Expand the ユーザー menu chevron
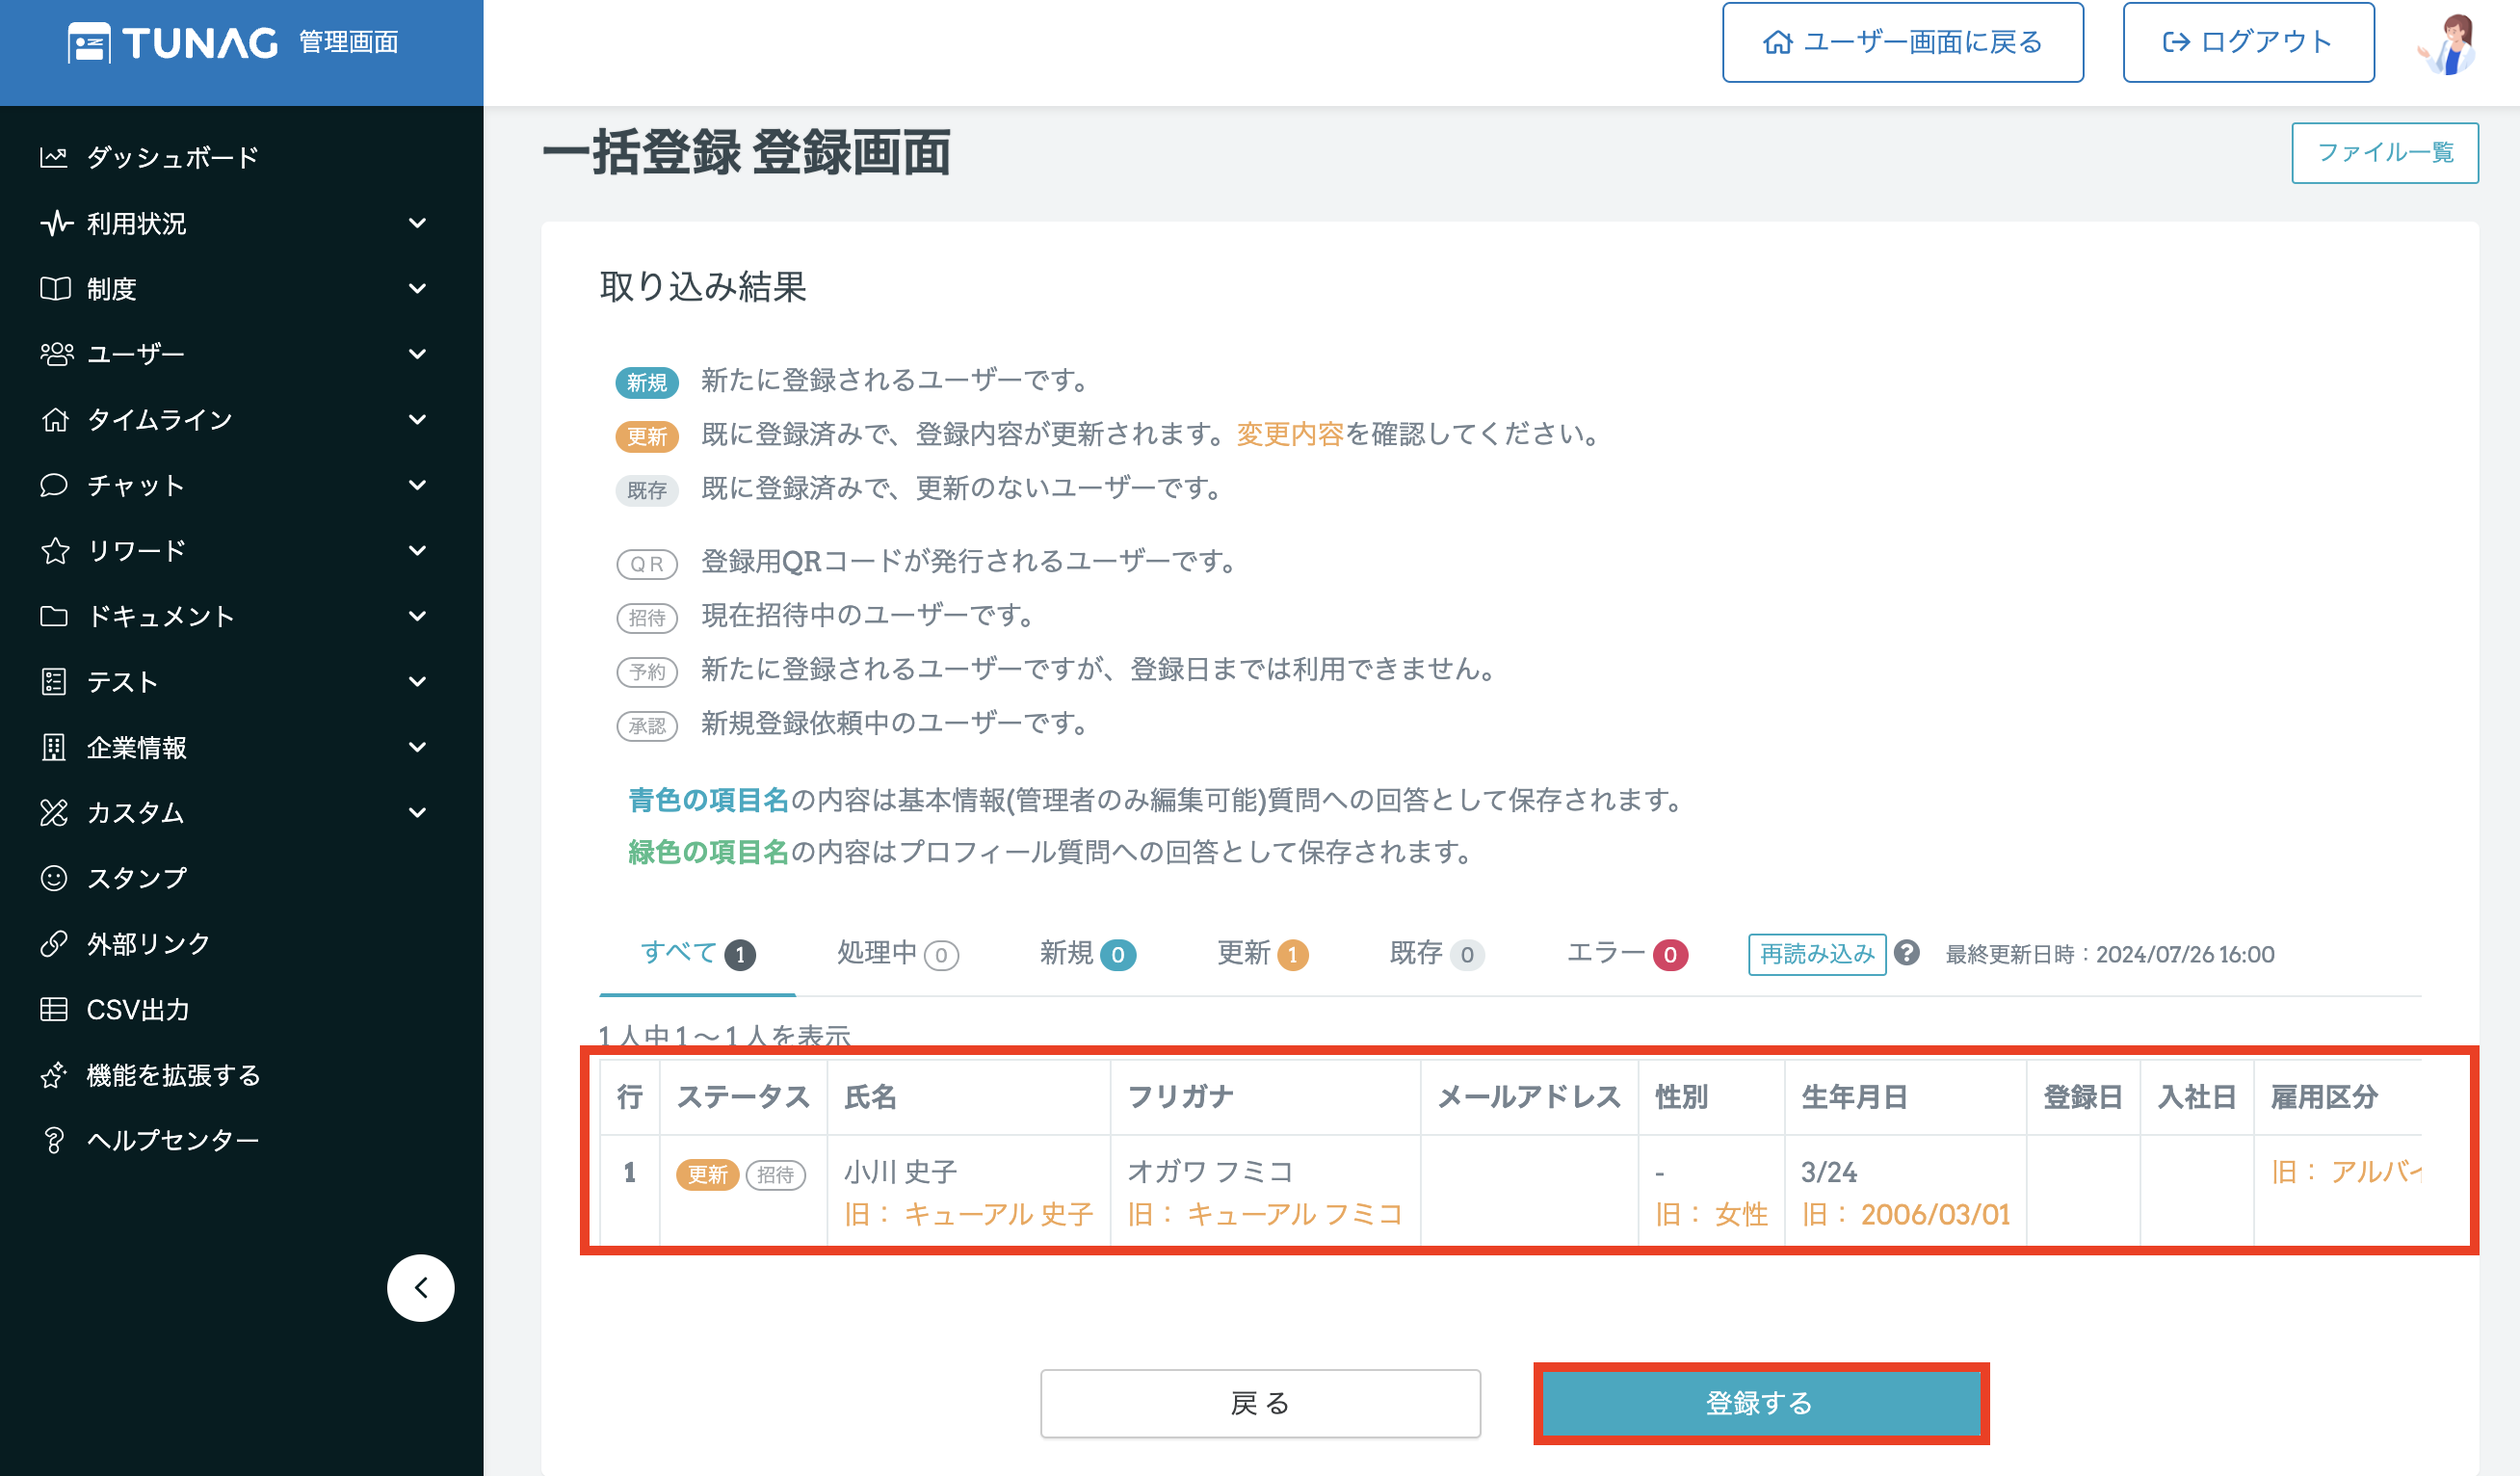2520x1476 pixels. pyautogui.click(x=418, y=354)
